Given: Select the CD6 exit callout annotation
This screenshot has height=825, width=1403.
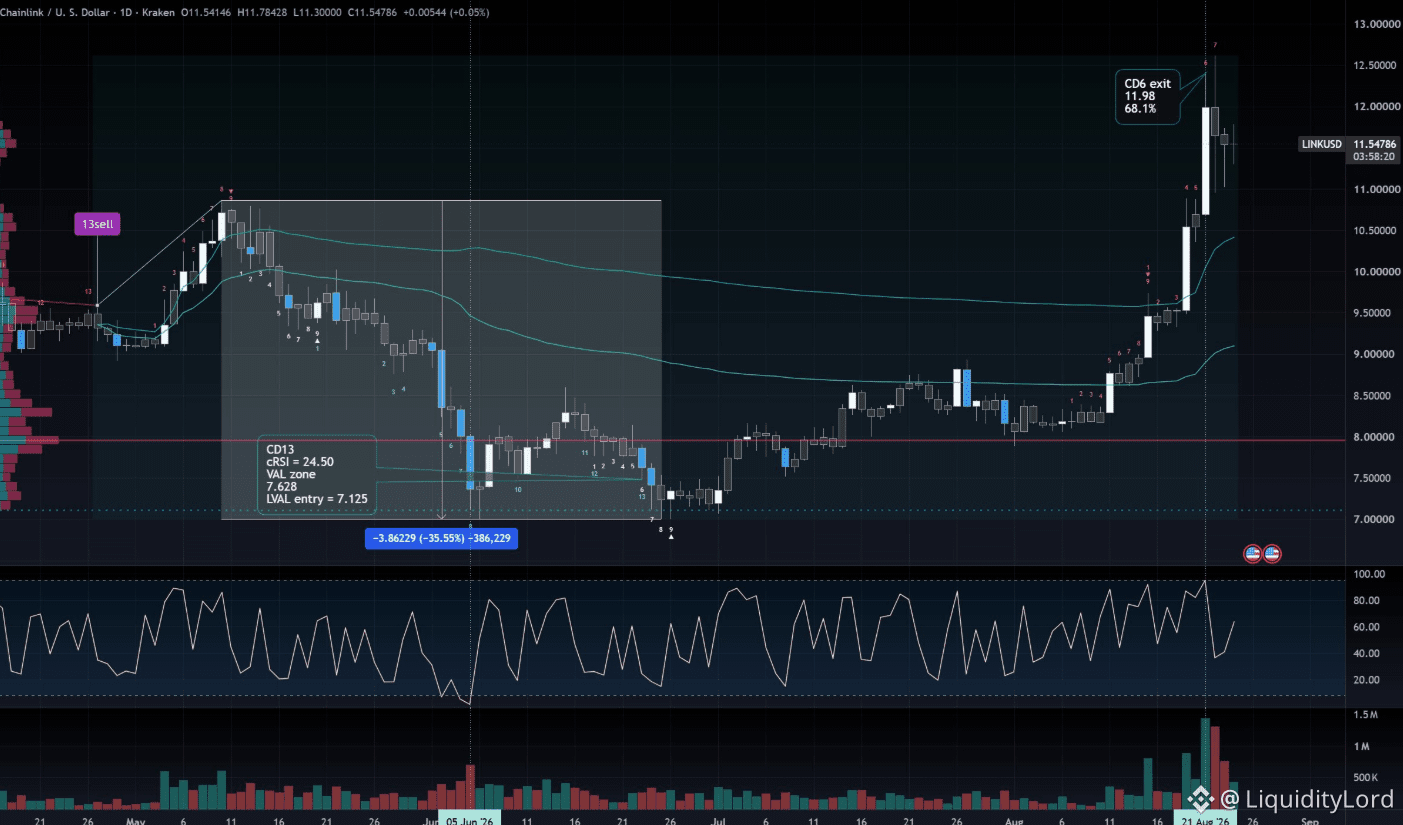Looking at the screenshot, I should tap(1147, 96).
